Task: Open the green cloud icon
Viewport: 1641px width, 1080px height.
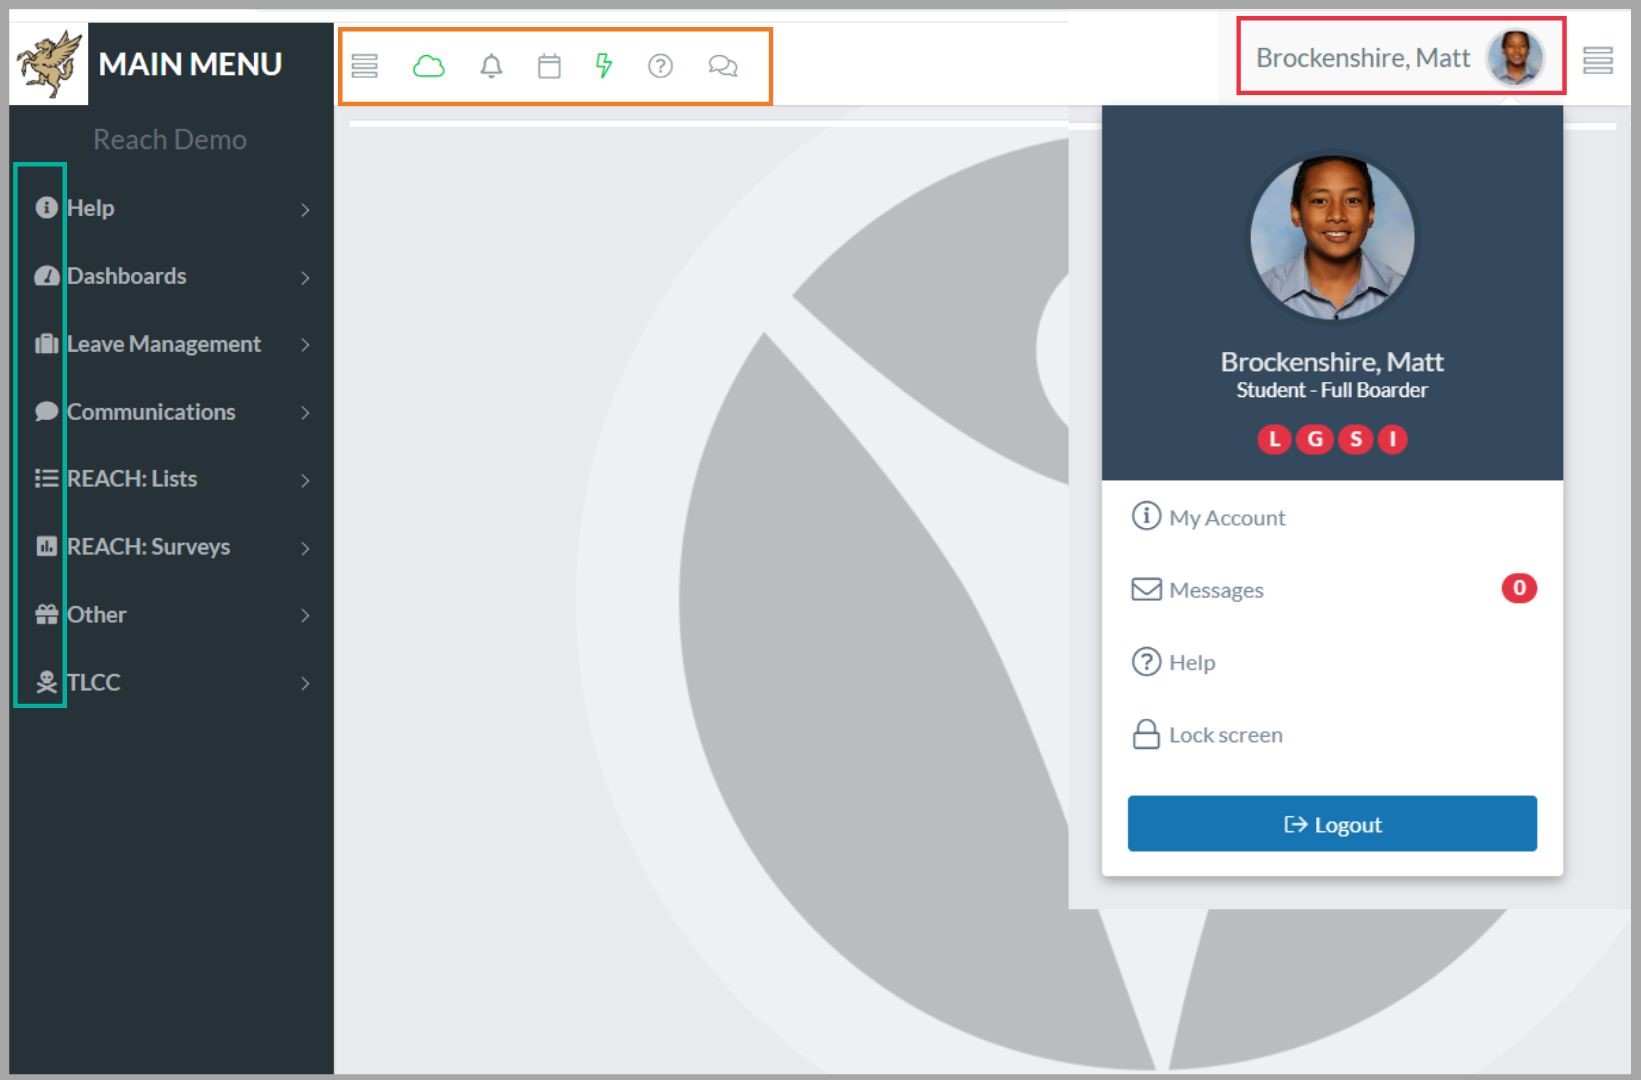Action: coord(428,66)
